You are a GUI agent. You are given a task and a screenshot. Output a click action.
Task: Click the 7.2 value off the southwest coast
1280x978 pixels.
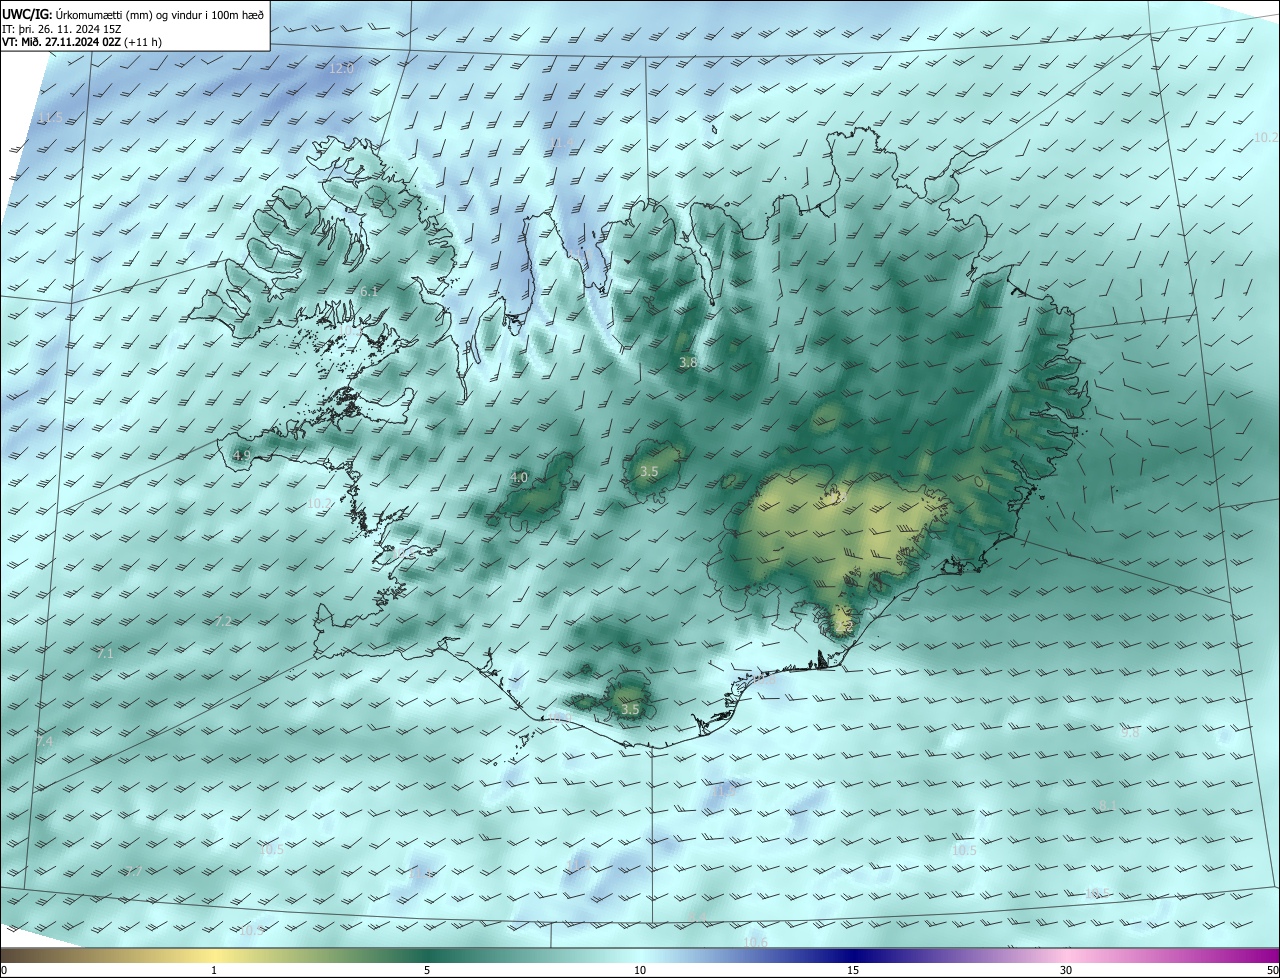click(222, 621)
